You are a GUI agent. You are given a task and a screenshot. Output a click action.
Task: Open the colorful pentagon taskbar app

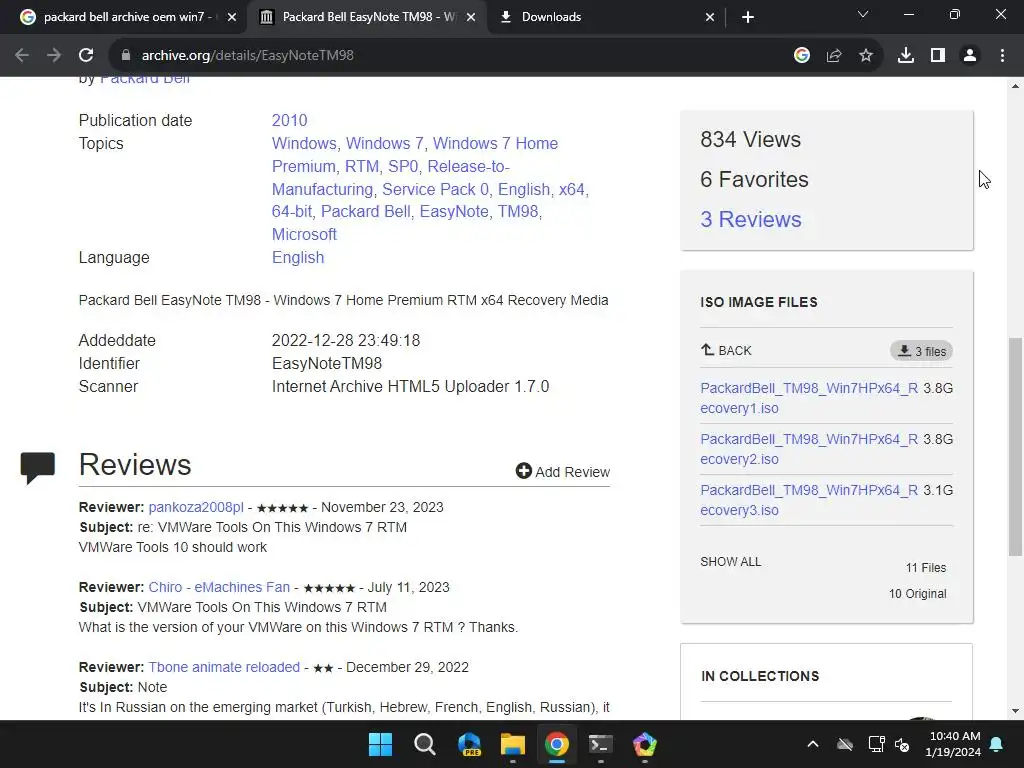coord(645,744)
